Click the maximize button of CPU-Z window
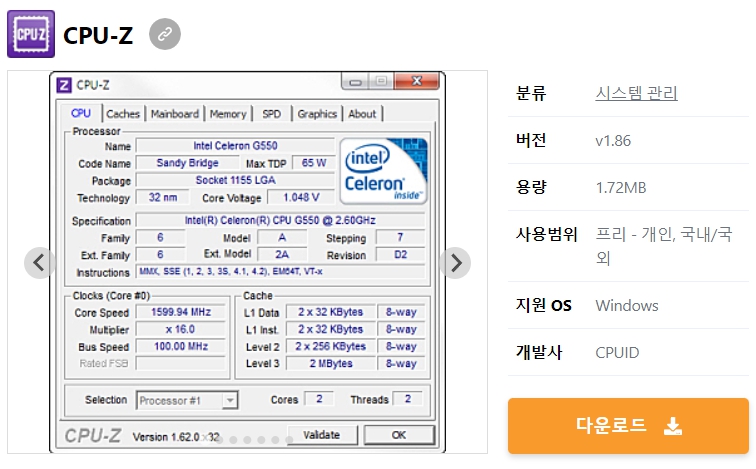756x469 pixels. tap(381, 81)
